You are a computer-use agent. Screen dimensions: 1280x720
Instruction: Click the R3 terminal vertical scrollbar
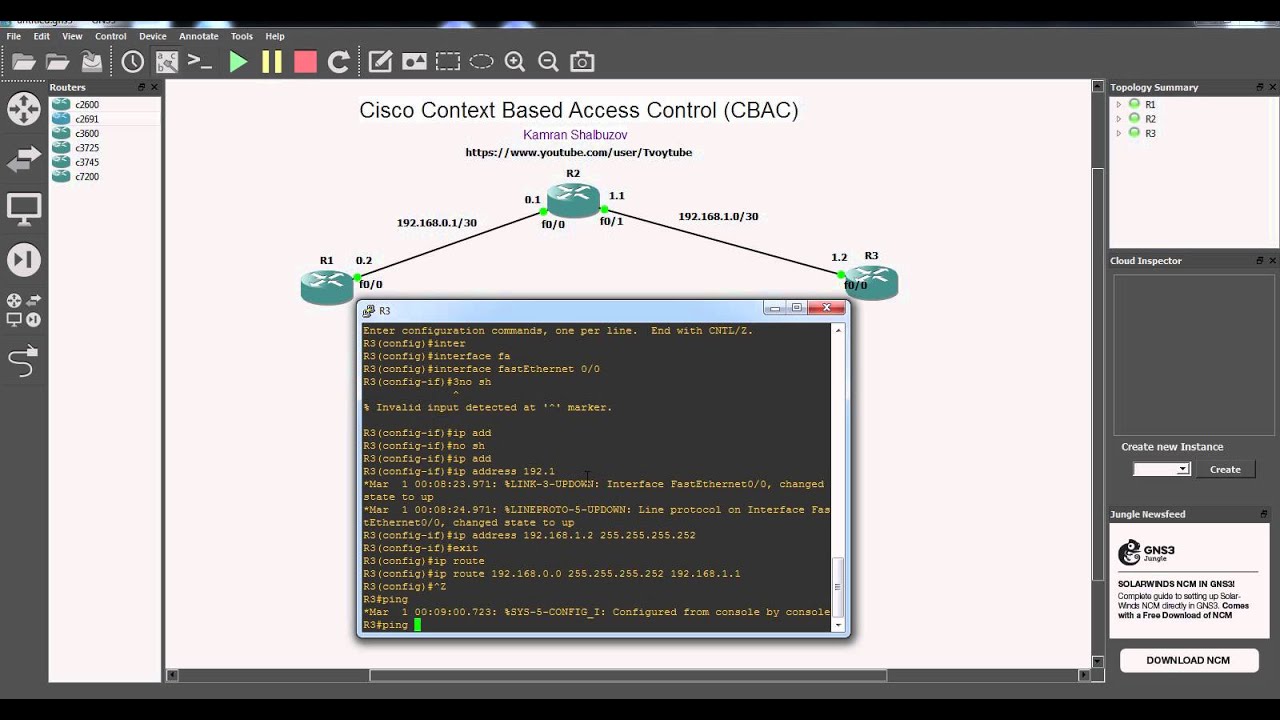tap(839, 476)
